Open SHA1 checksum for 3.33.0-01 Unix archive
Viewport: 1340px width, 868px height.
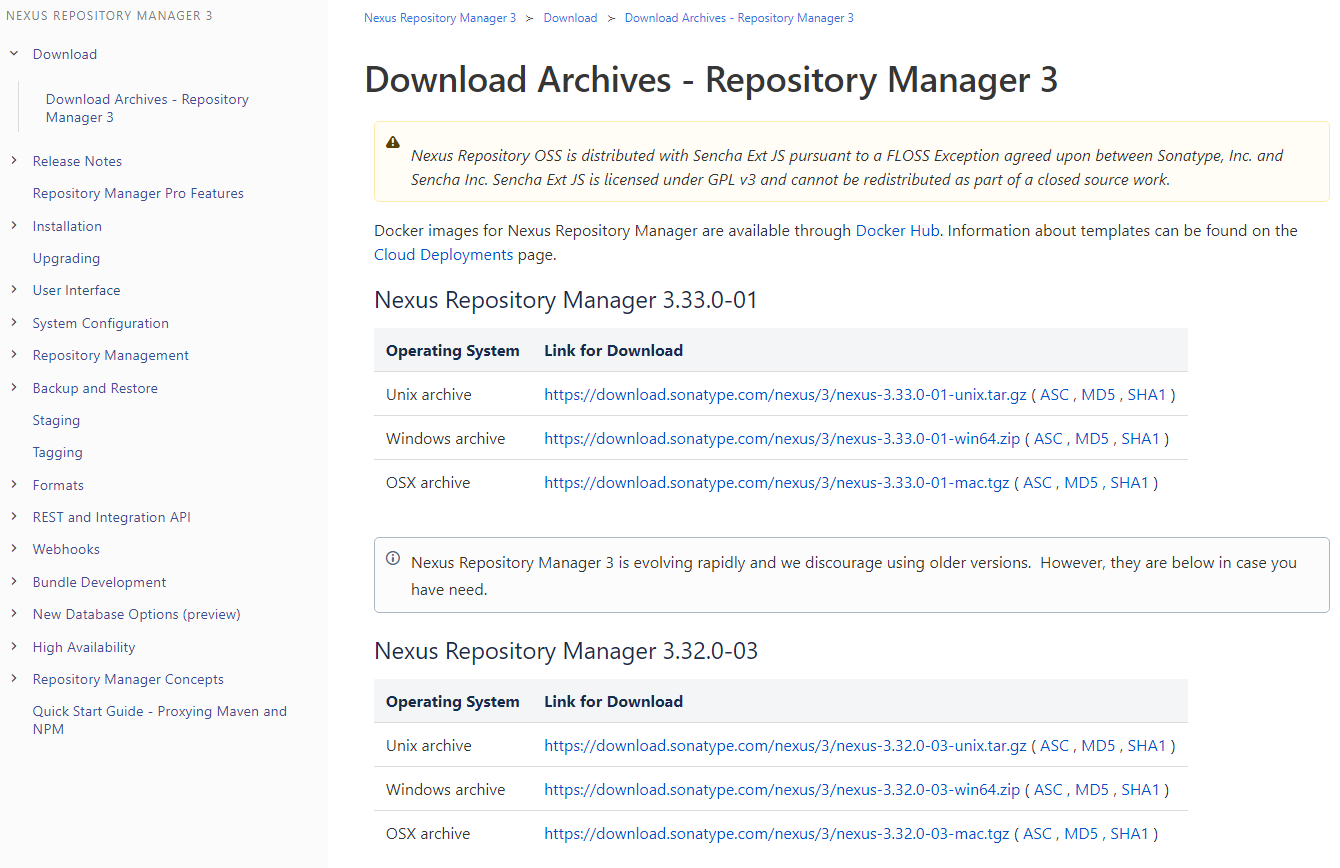coord(1147,394)
